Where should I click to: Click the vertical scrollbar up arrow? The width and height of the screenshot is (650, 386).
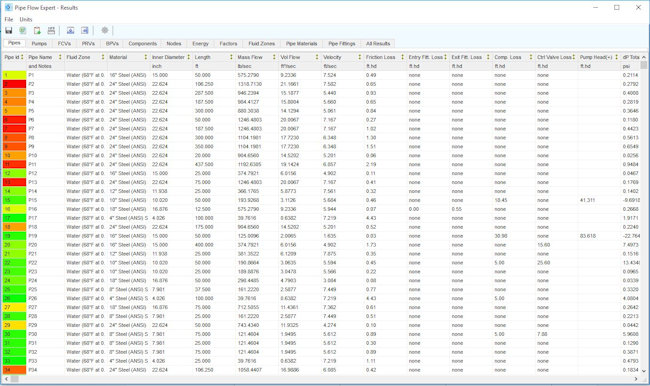pyautogui.click(x=644, y=57)
